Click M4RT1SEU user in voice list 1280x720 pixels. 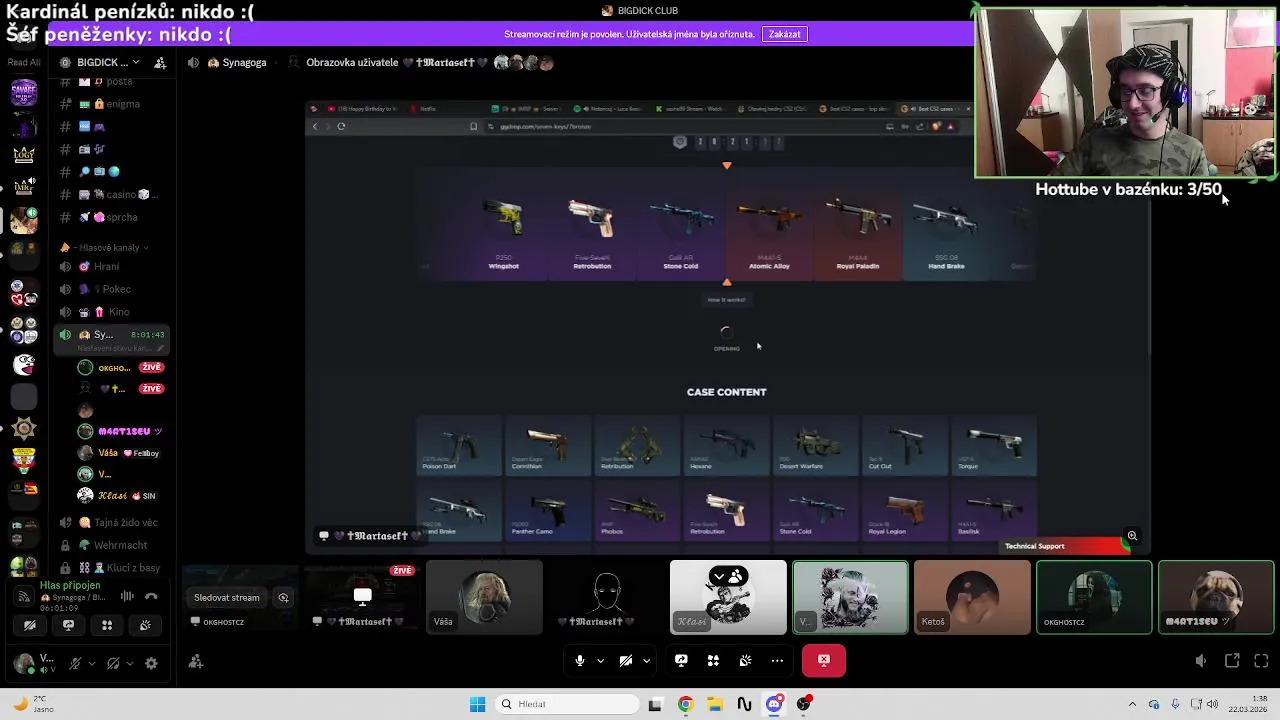(120, 431)
